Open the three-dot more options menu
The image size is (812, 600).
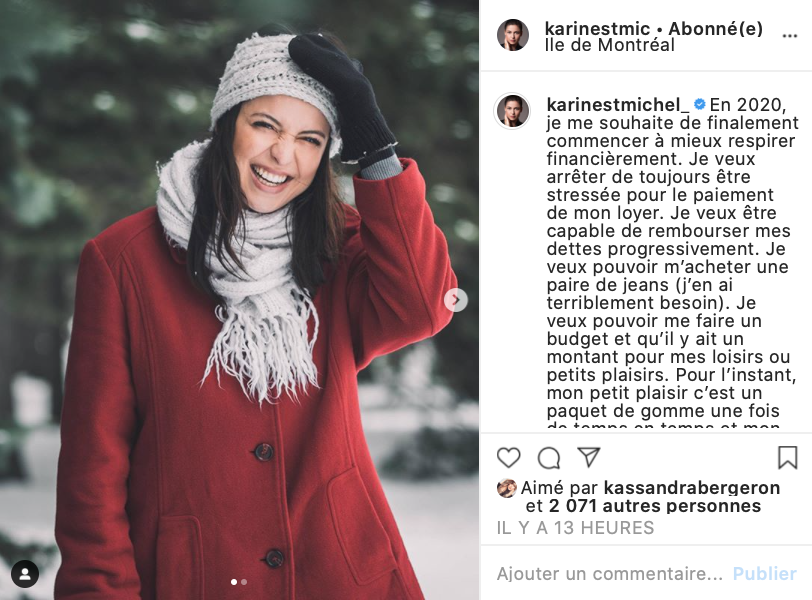pos(789,36)
